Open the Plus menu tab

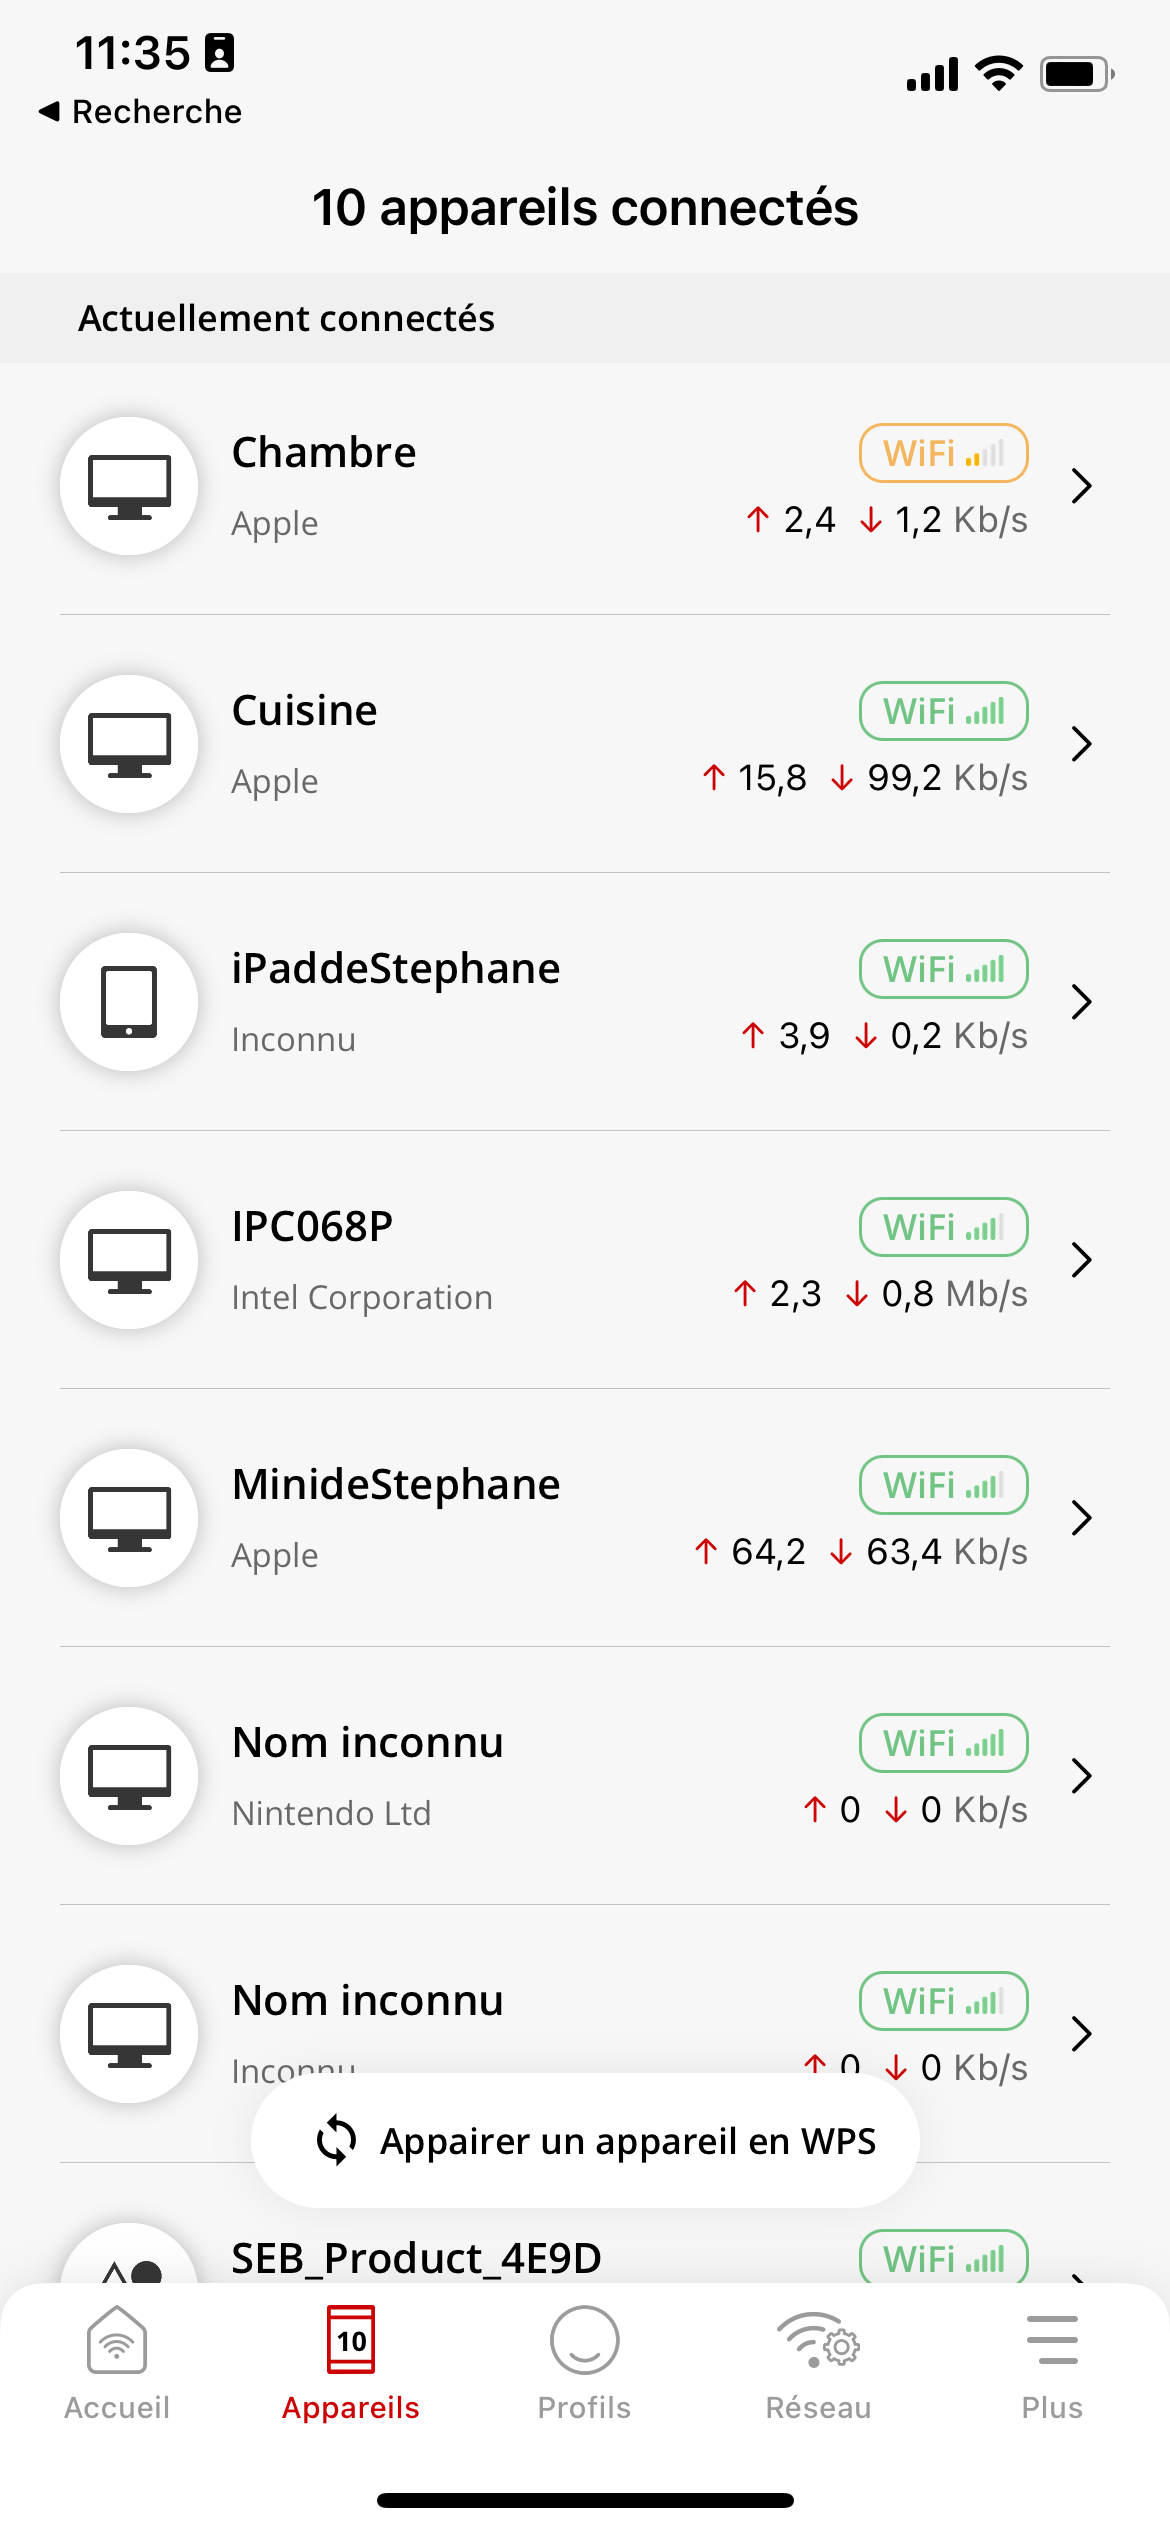(x=1052, y=2364)
